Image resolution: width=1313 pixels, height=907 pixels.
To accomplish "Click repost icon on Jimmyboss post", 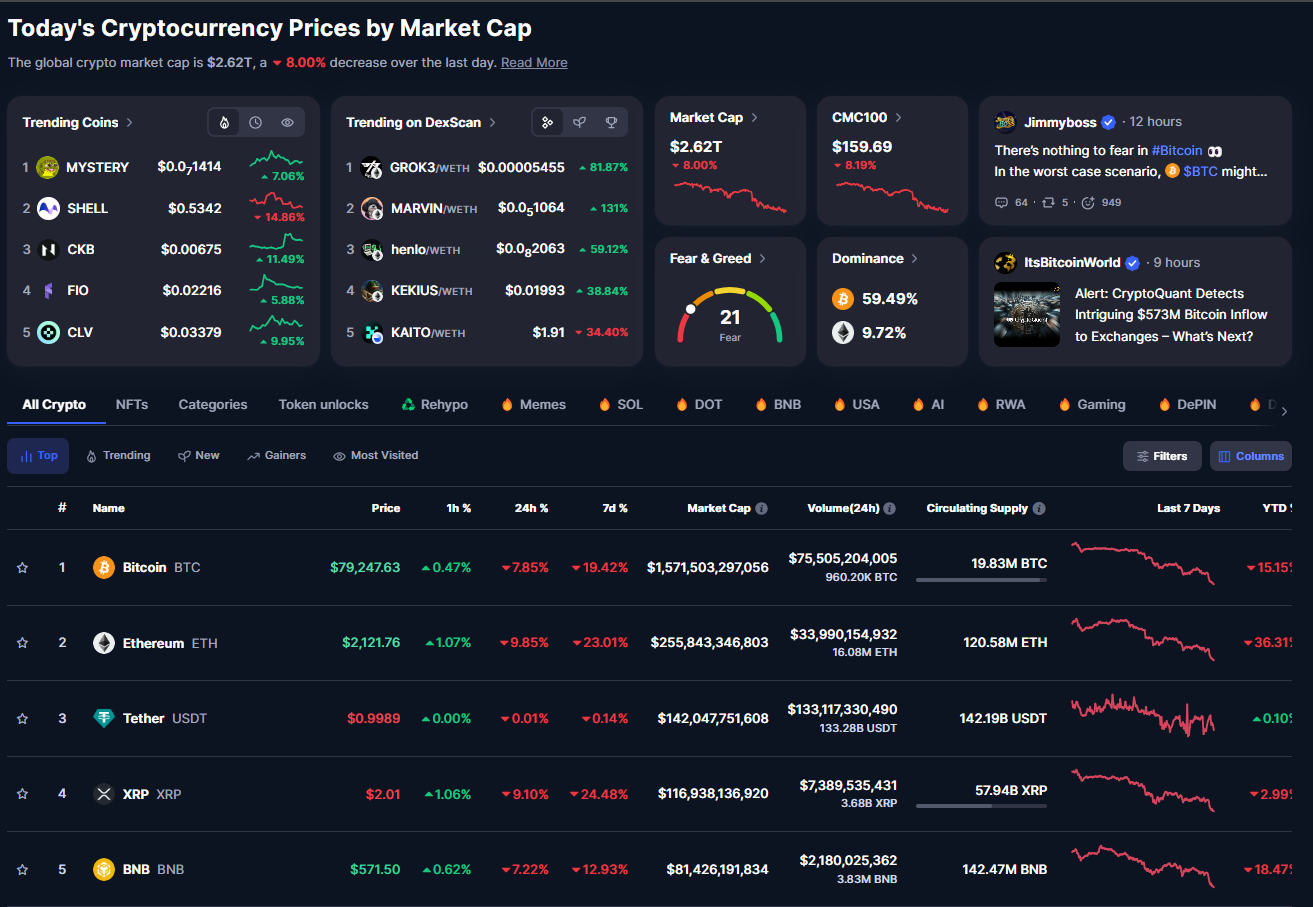I will (1048, 202).
